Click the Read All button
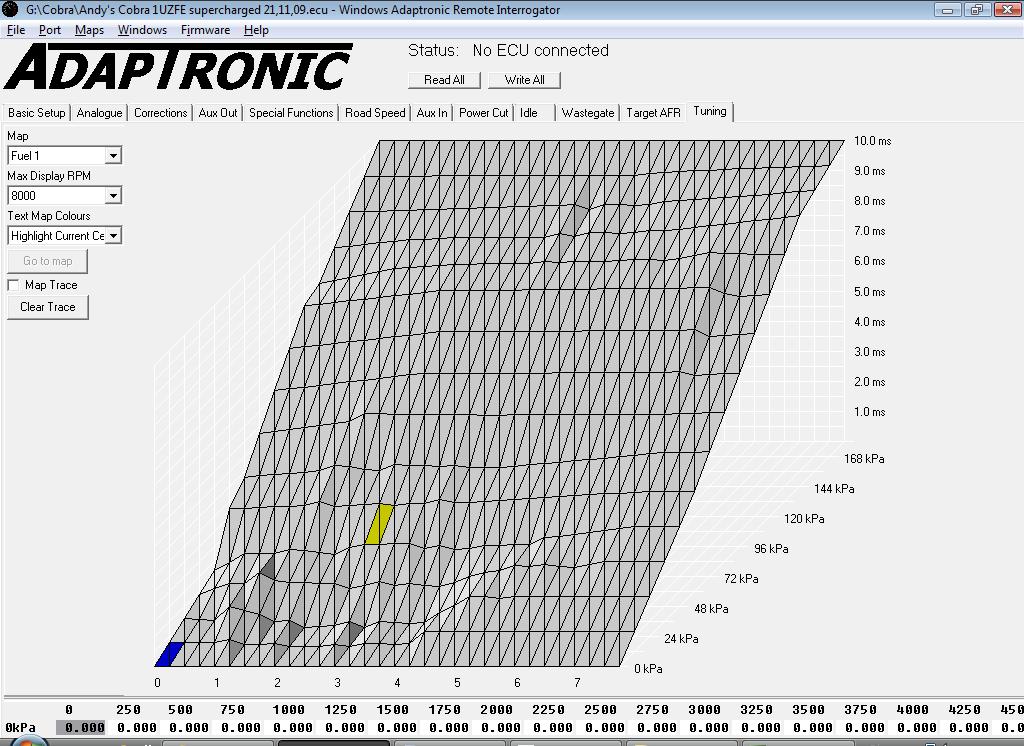Screen dimensions: 1024x746 pyautogui.click(x=444, y=80)
